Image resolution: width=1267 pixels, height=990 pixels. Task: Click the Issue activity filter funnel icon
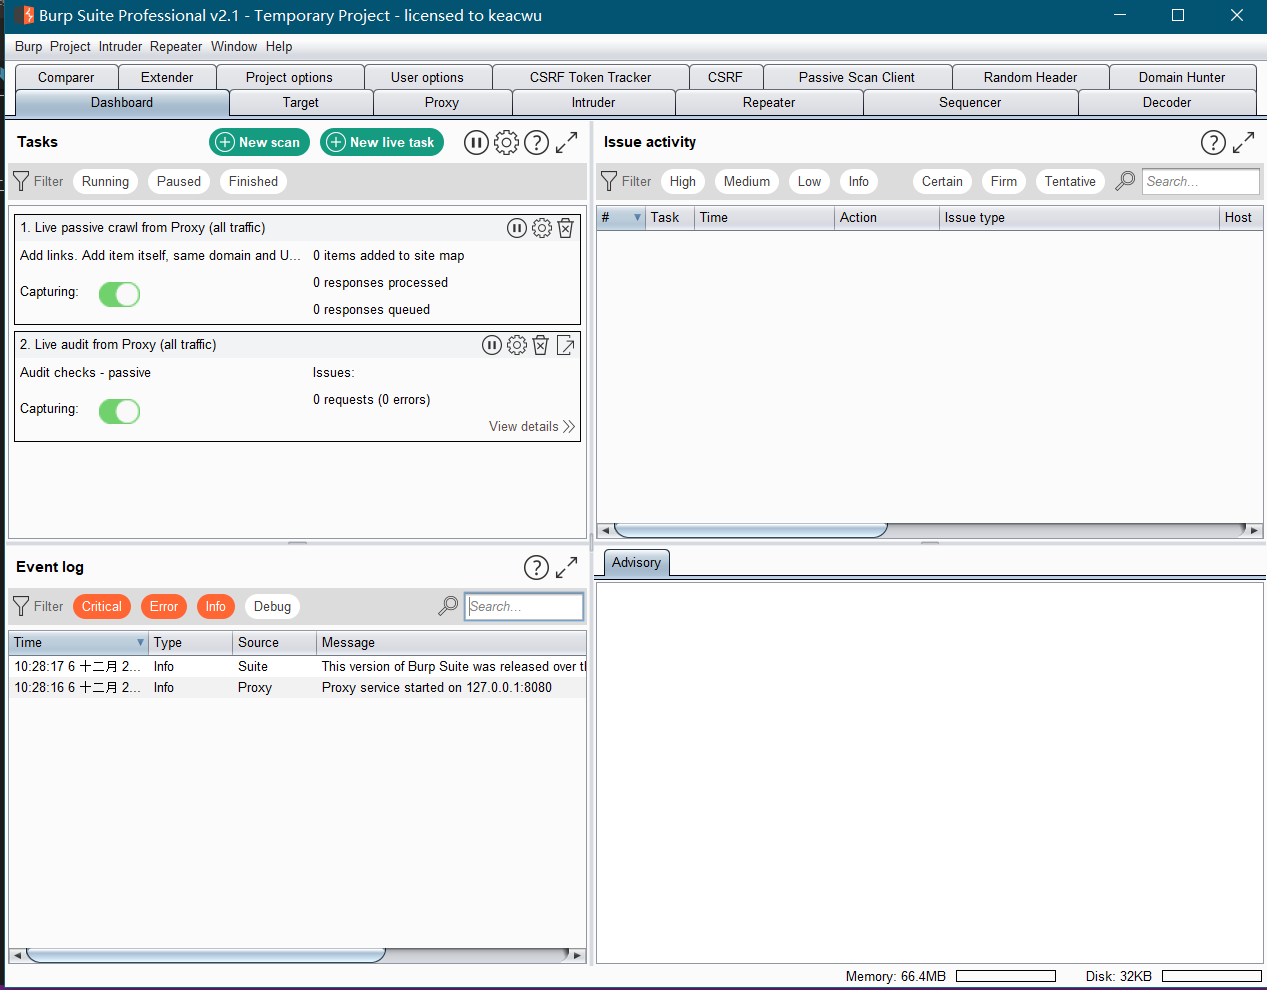(x=609, y=181)
